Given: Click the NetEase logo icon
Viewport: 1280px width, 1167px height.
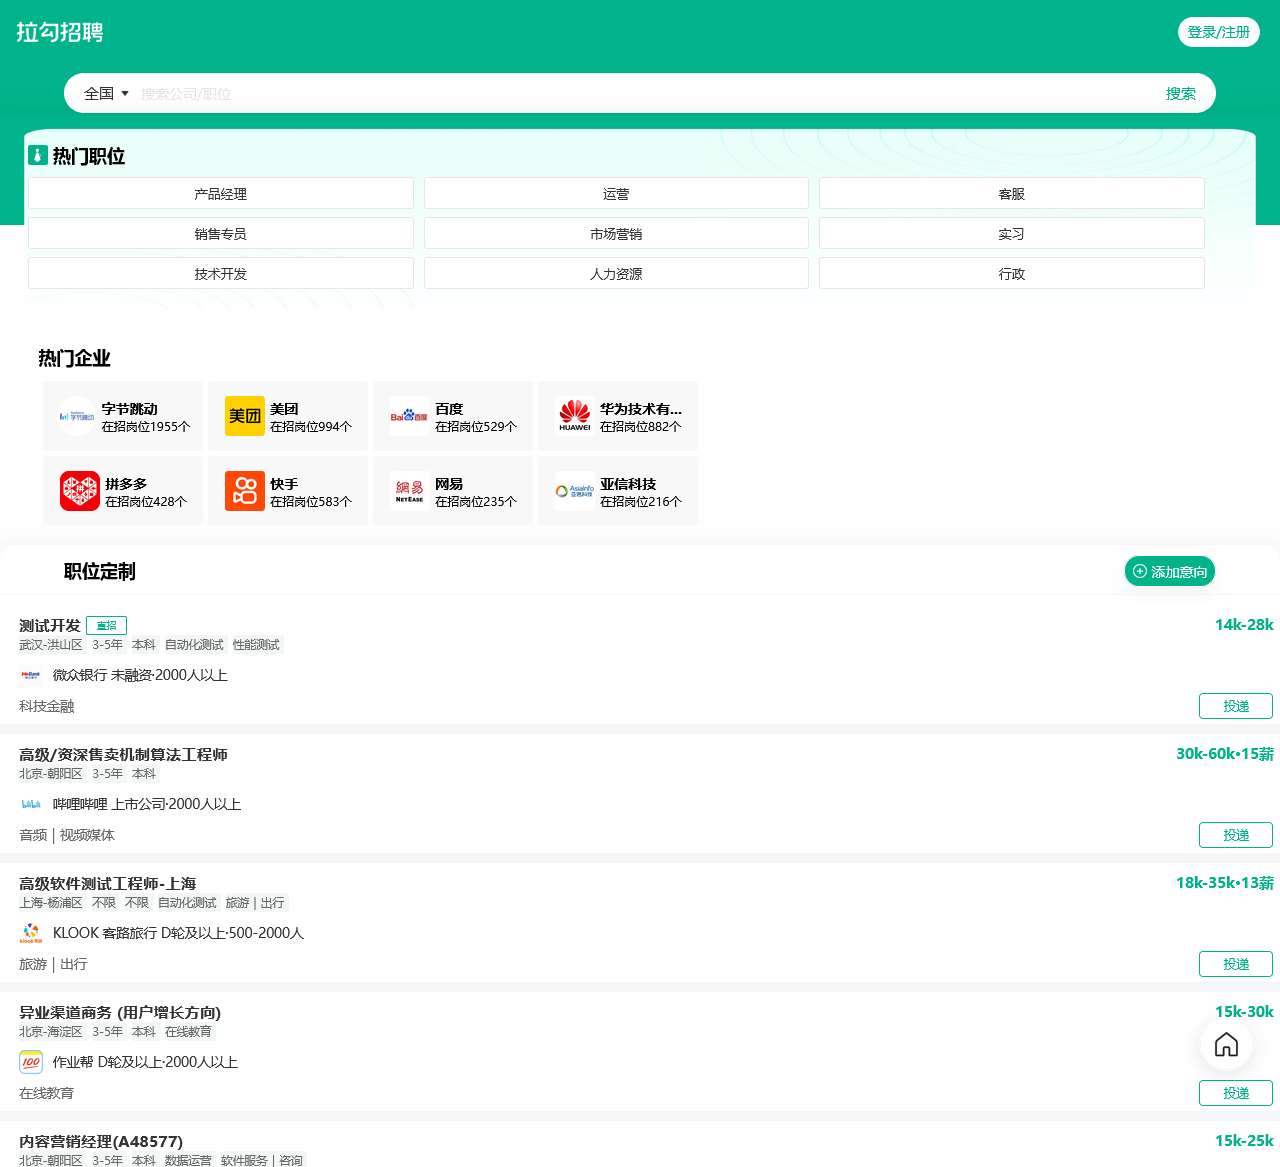Looking at the screenshot, I should [x=409, y=491].
